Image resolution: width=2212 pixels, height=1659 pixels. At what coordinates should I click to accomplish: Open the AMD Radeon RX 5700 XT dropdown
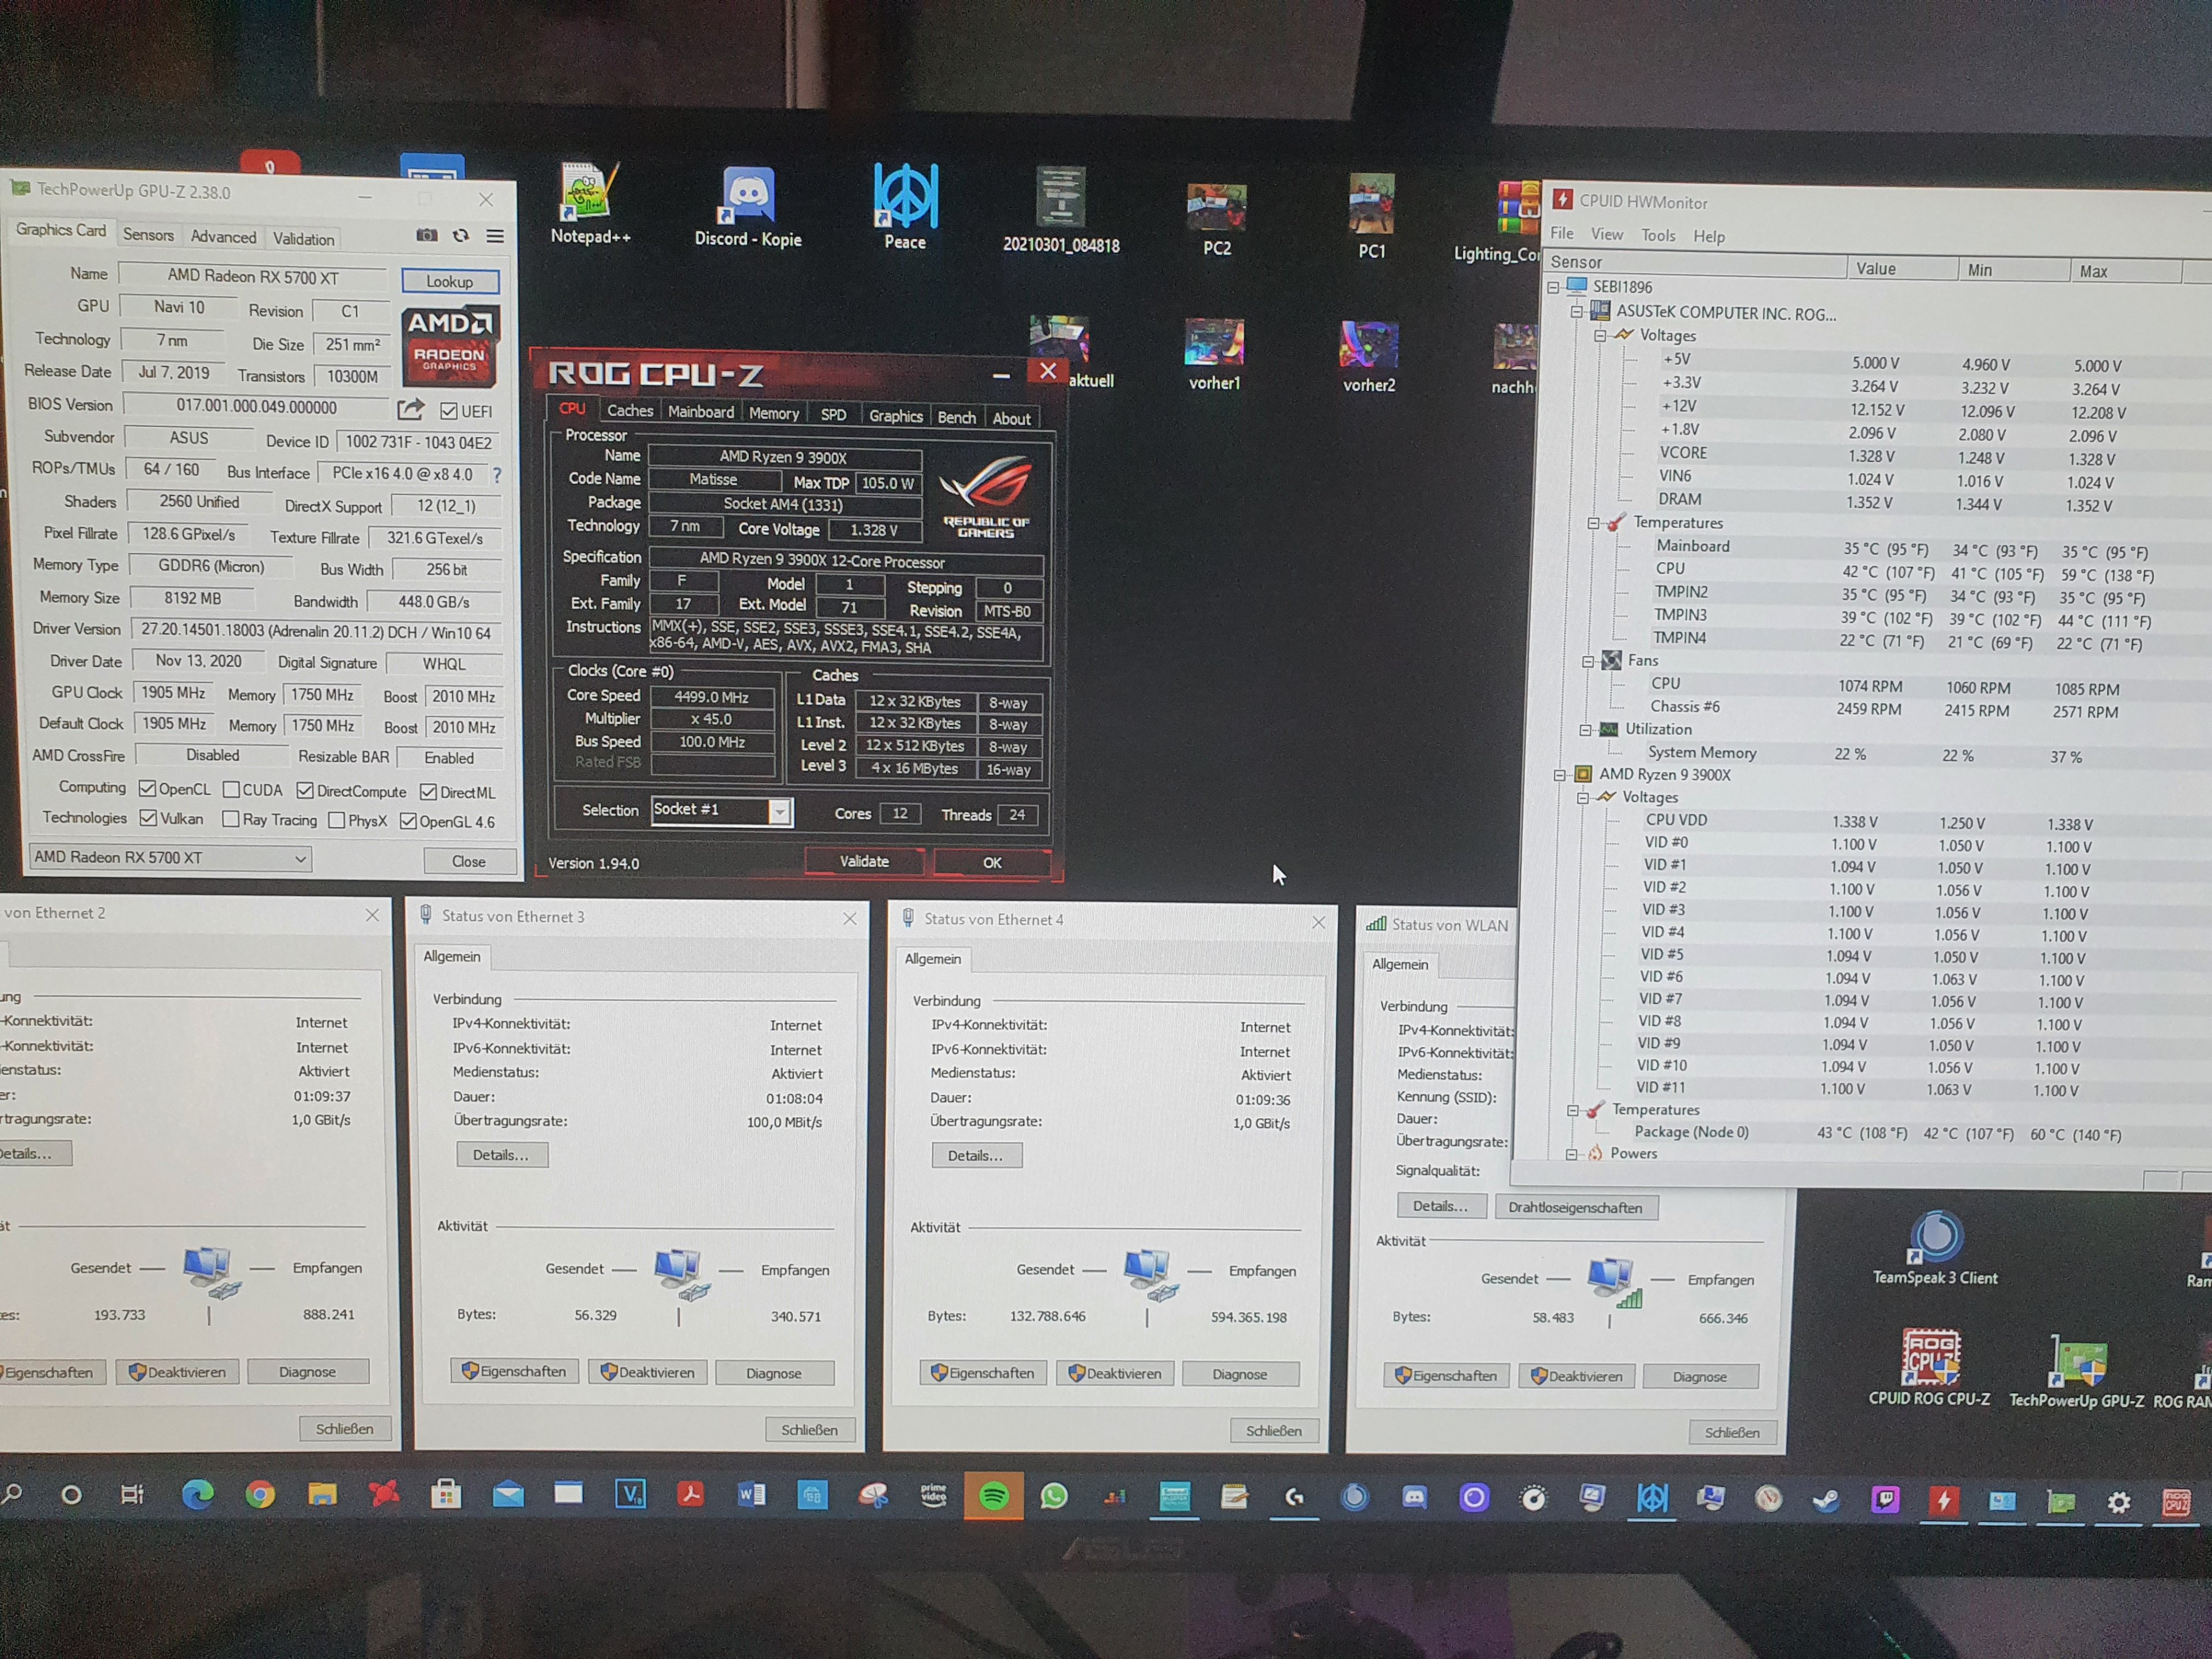pyautogui.click(x=170, y=858)
